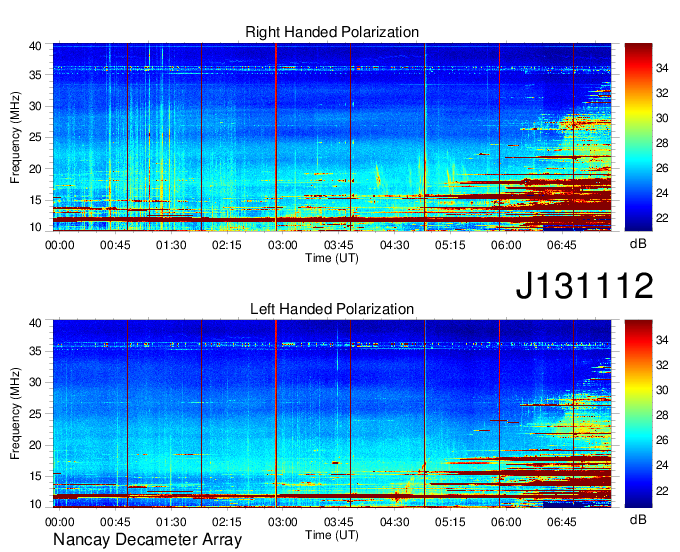
Task: Click the right-handed polarization spectrogram image
Action: click(332, 137)
